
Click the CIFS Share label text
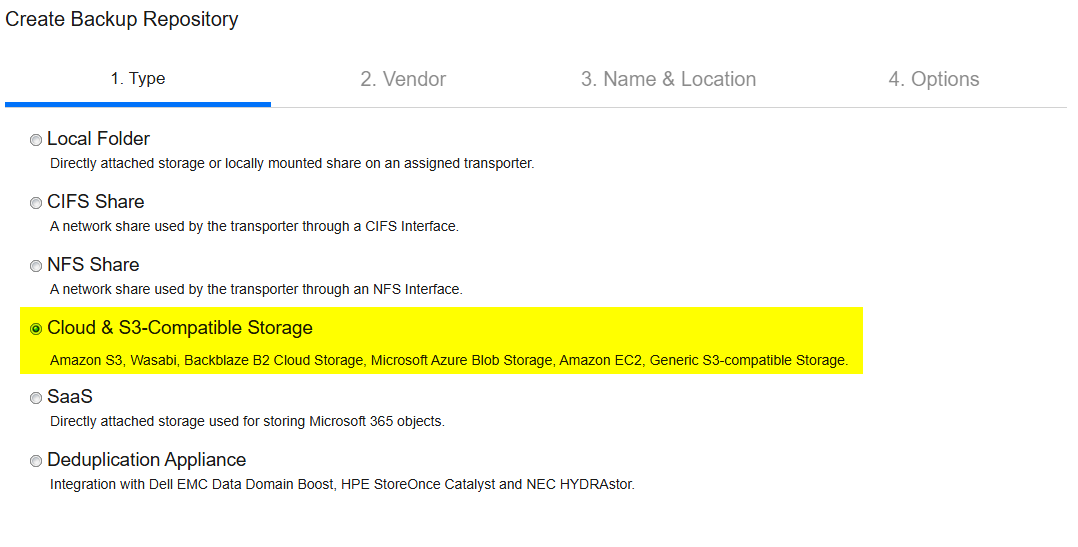point(96,202)
